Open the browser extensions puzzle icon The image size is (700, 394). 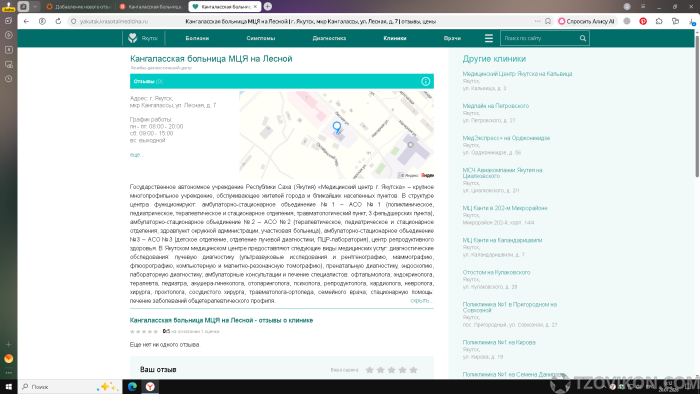point(659,21)
